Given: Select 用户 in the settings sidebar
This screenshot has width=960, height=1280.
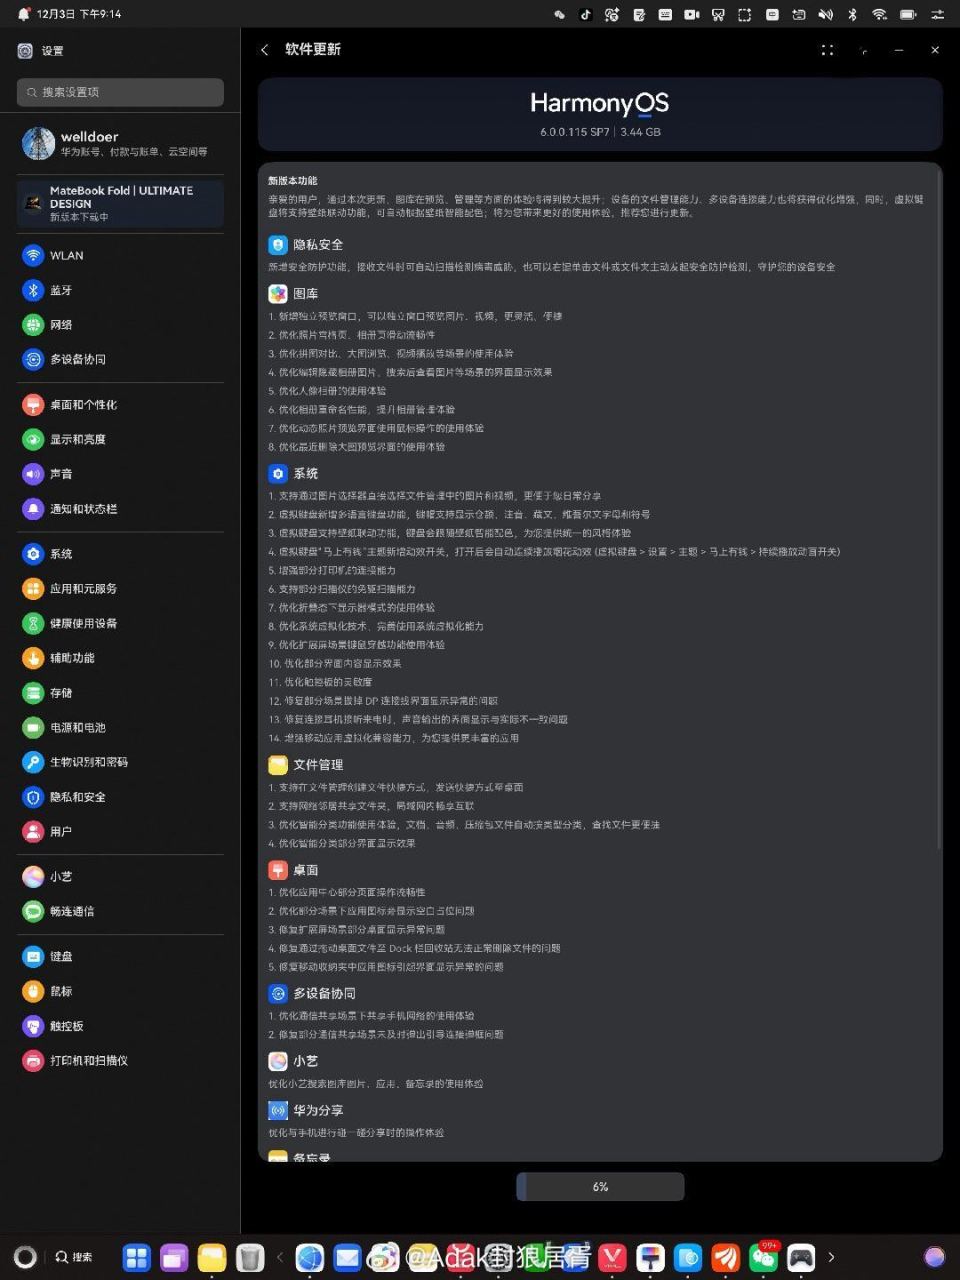Looking at the screenshot, I should (x=120, y=831).
